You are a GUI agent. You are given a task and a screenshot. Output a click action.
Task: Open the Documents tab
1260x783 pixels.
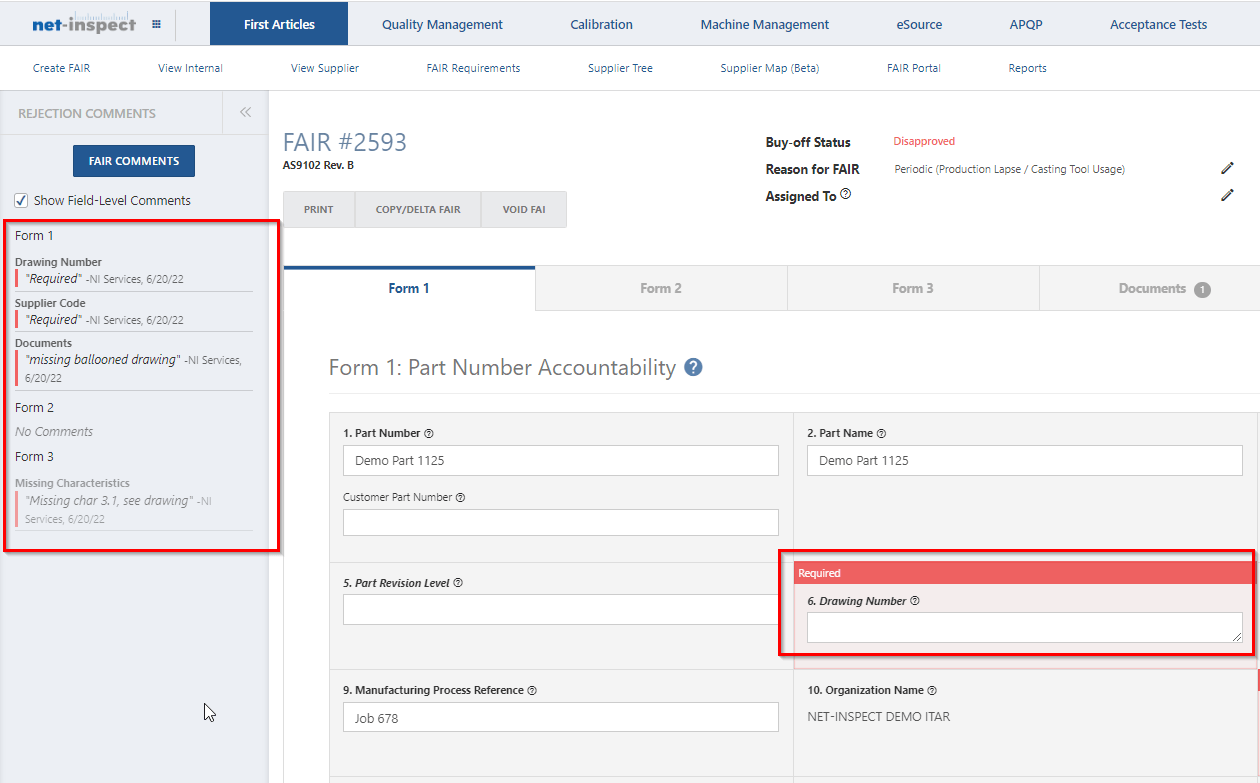coord(1150,288)
